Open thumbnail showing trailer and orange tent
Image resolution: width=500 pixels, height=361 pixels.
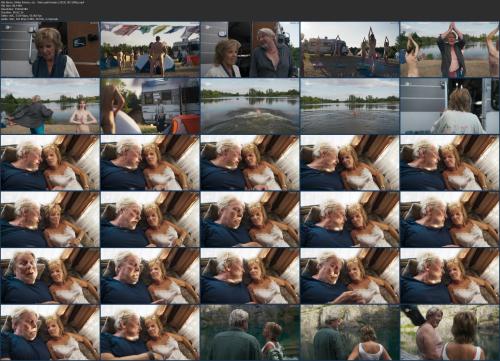[x=150, y=106]
